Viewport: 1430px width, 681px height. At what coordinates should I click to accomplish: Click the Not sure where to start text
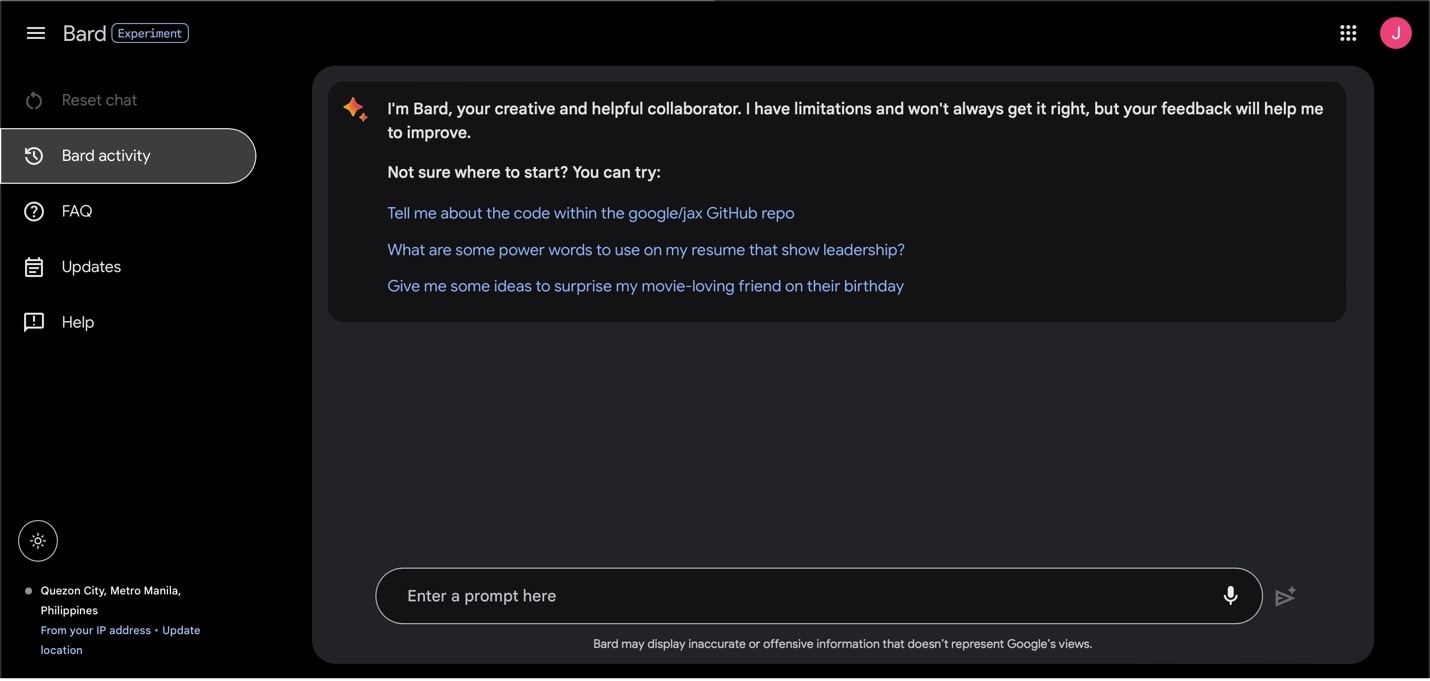coord(524,172)
